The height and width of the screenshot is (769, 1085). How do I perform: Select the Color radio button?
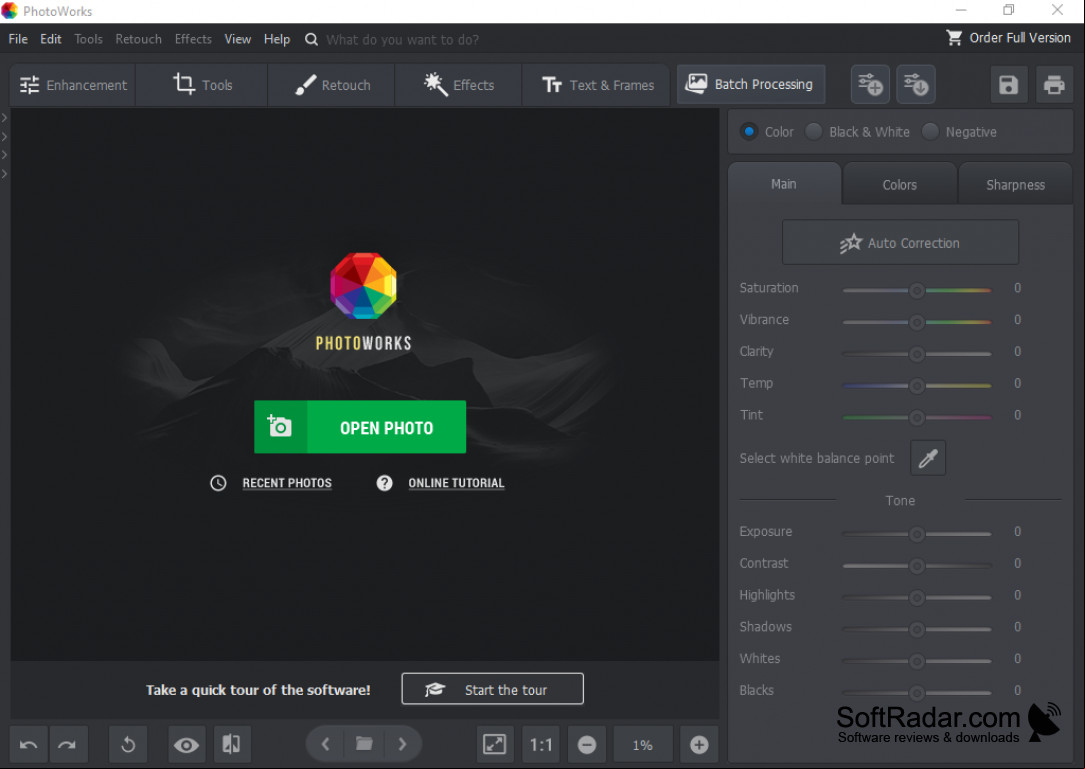(749, 132)
